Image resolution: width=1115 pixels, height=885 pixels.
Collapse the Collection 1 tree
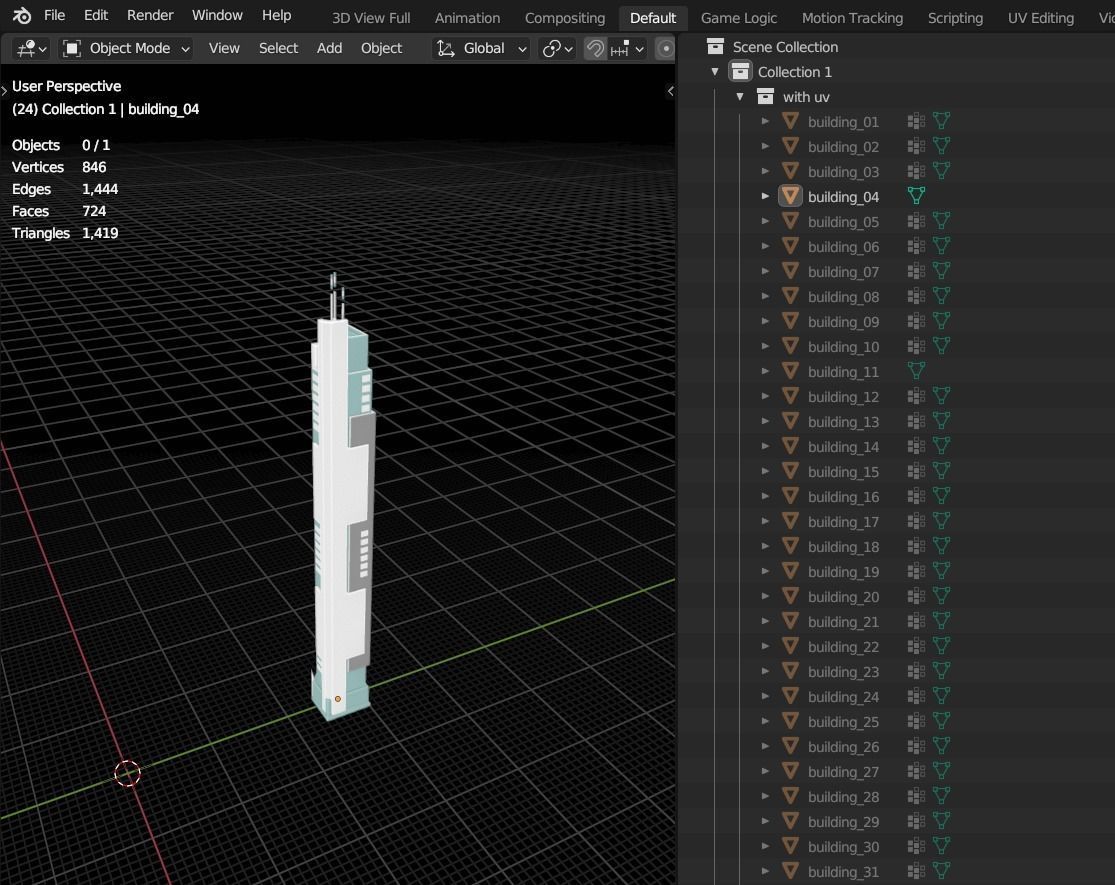715,72
